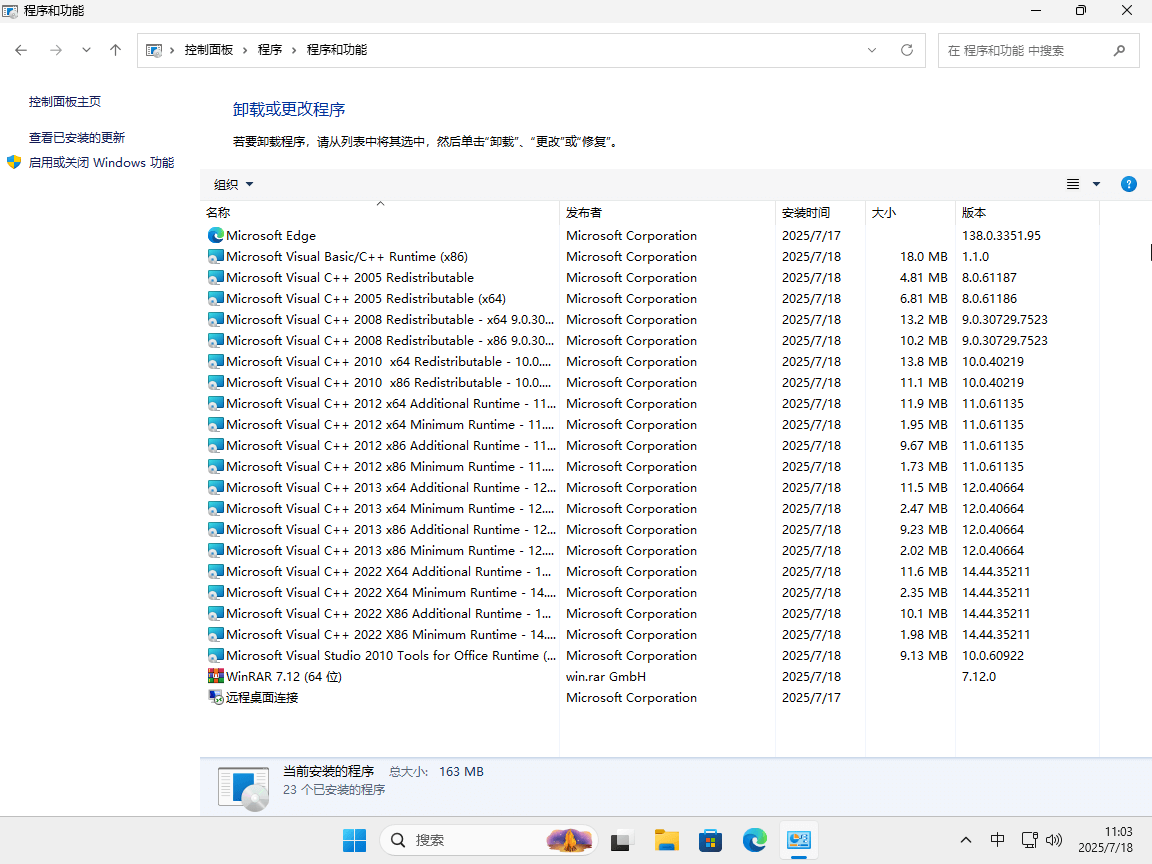Open the 组织 dropdown menu
Viewport: 1152px width, 864px height.
coord(233,184)
